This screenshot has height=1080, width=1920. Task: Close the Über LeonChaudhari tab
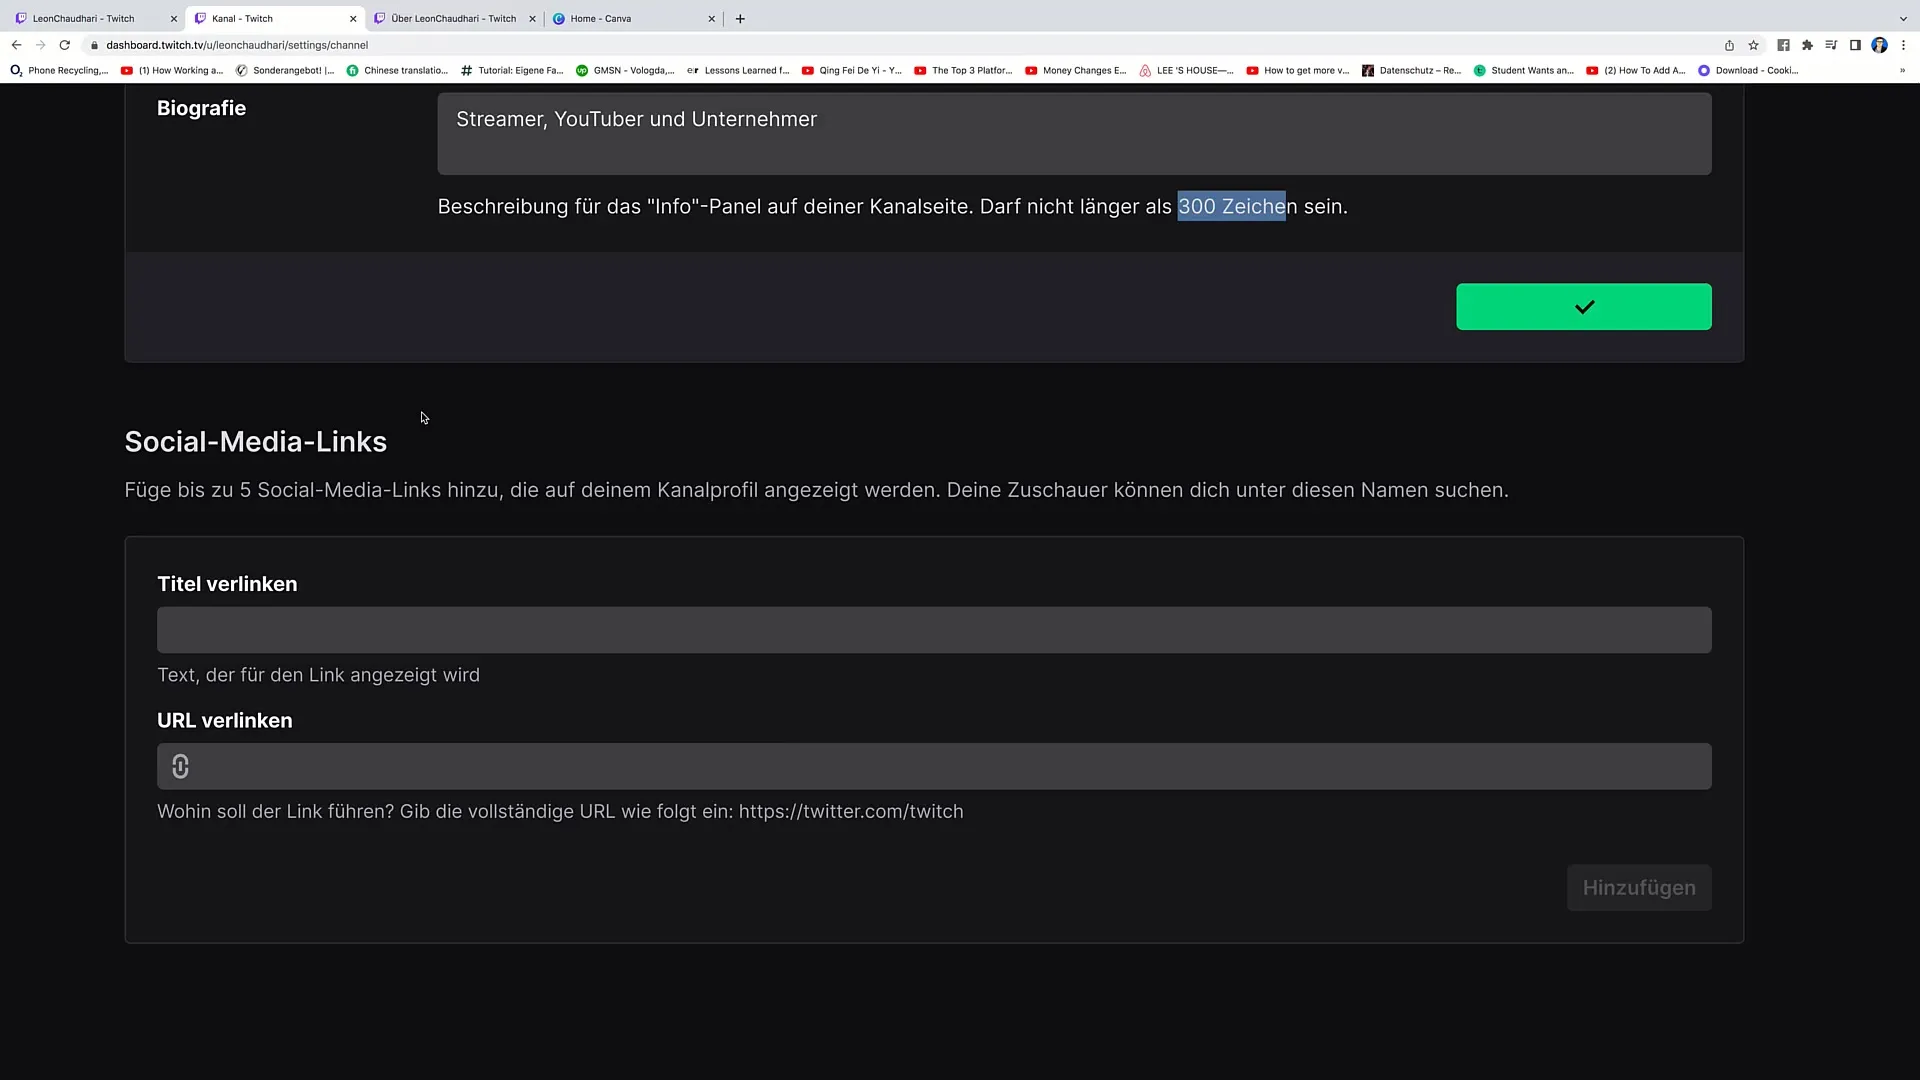click(532, 19)
